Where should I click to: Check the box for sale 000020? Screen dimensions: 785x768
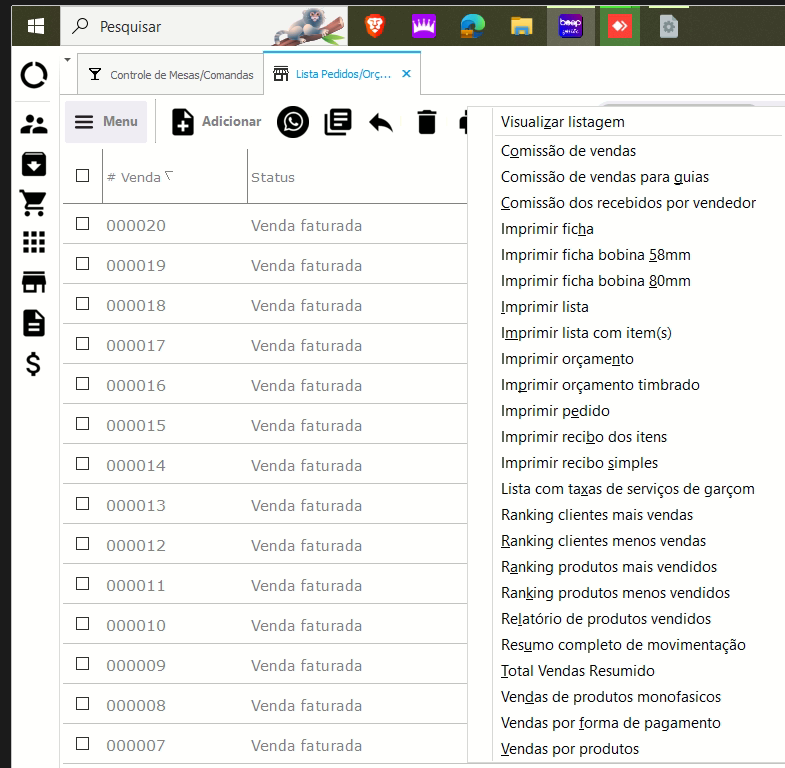[83, 224]
